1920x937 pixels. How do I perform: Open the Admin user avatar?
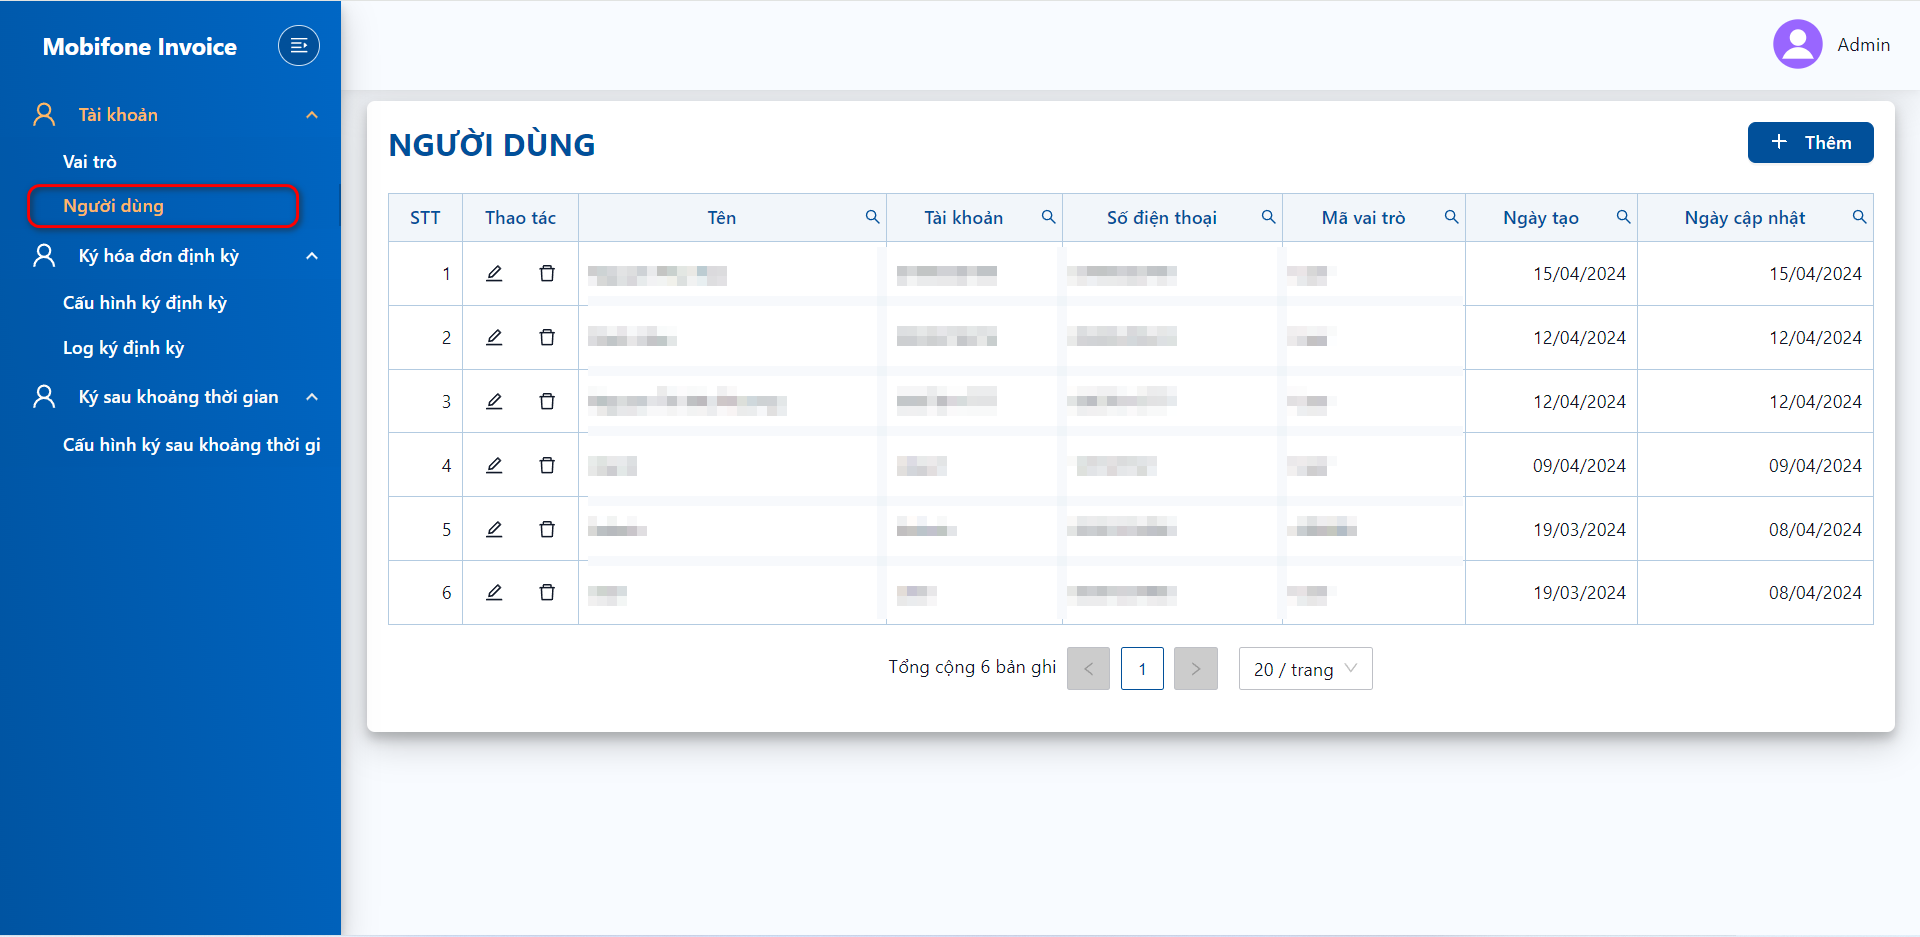1797,44
